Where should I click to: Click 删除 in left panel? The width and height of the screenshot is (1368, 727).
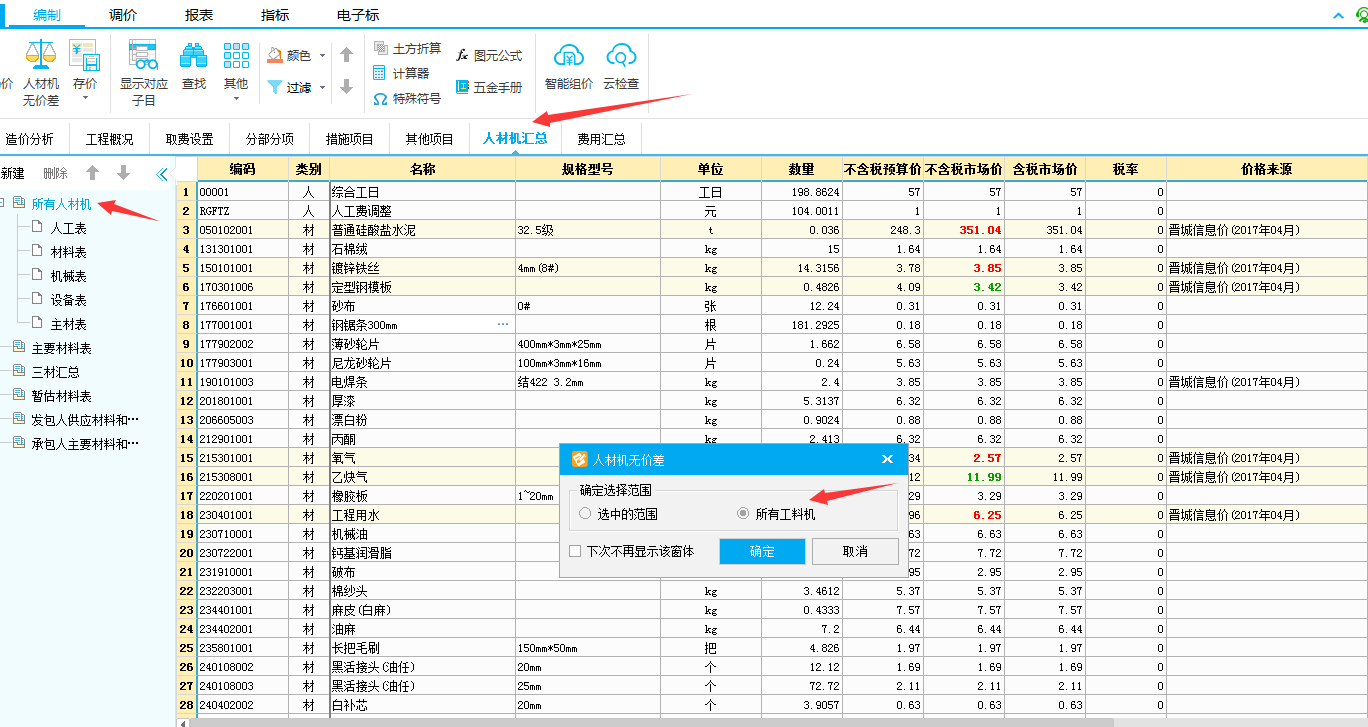click(x=55, y=173)
